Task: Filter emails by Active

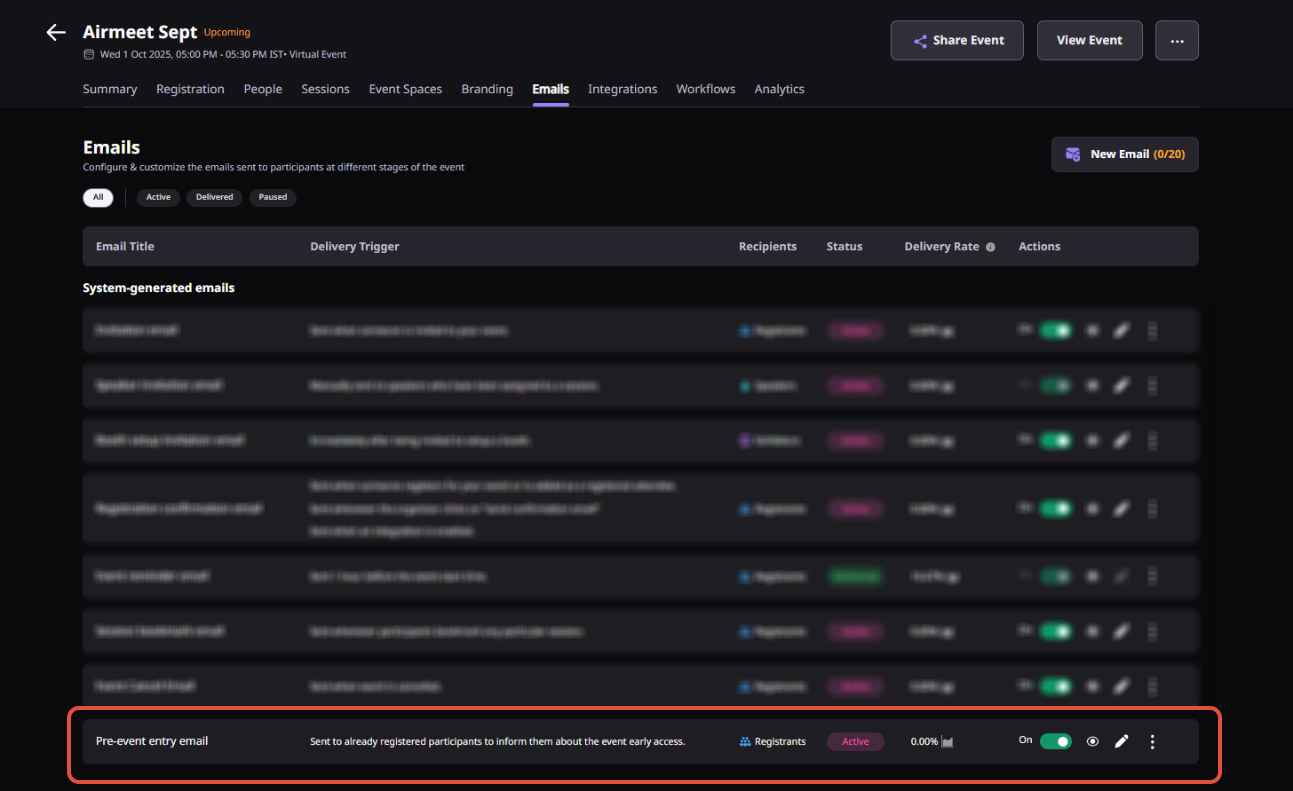Action: 158,197
